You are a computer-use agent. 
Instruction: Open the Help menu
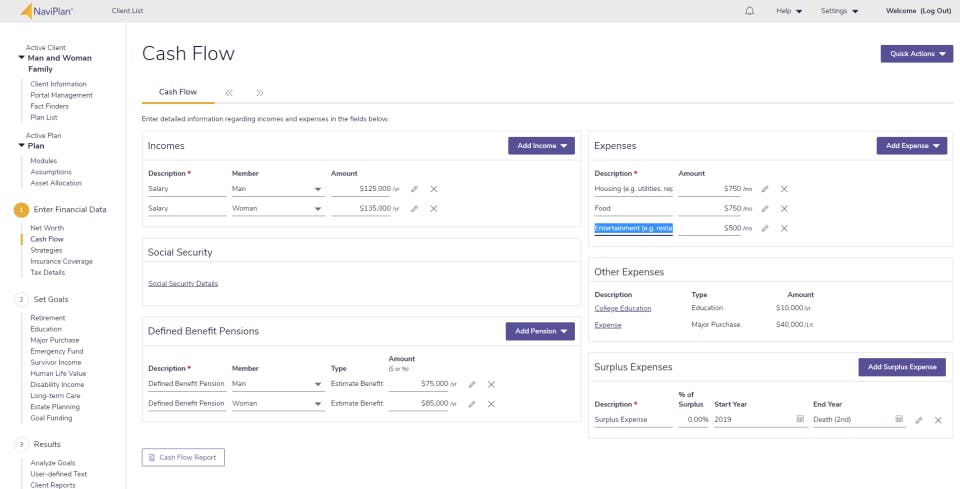point(788,11)
